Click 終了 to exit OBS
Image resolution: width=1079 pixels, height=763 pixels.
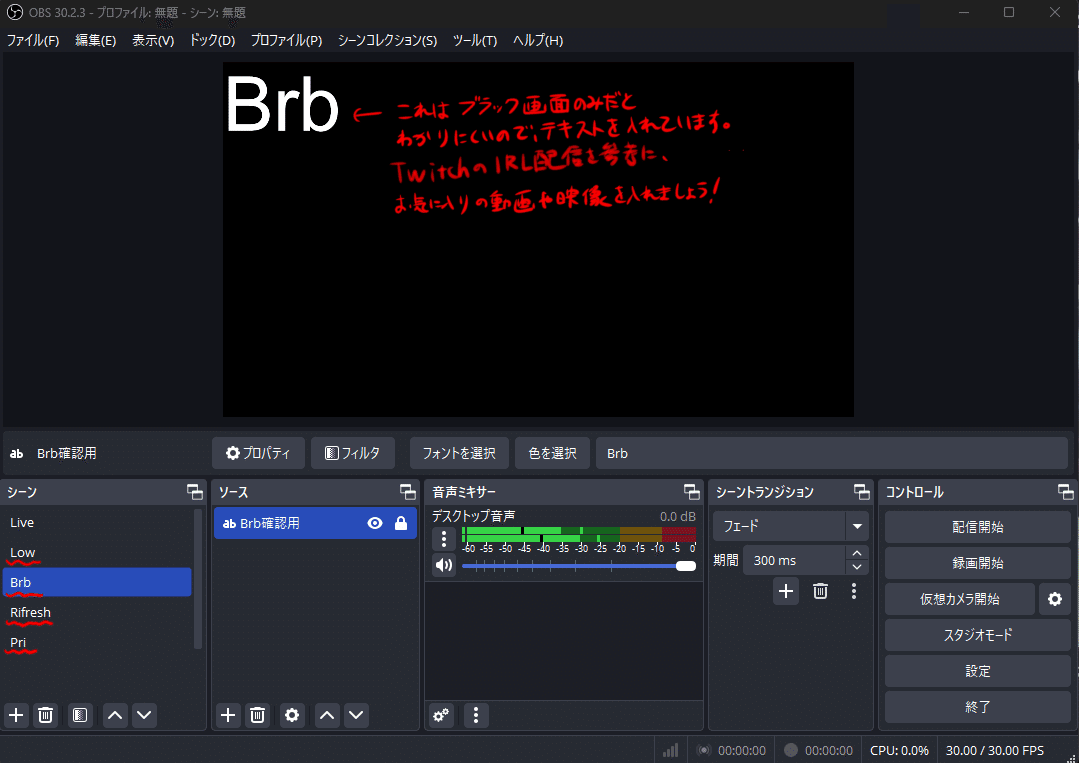[978, 707]
